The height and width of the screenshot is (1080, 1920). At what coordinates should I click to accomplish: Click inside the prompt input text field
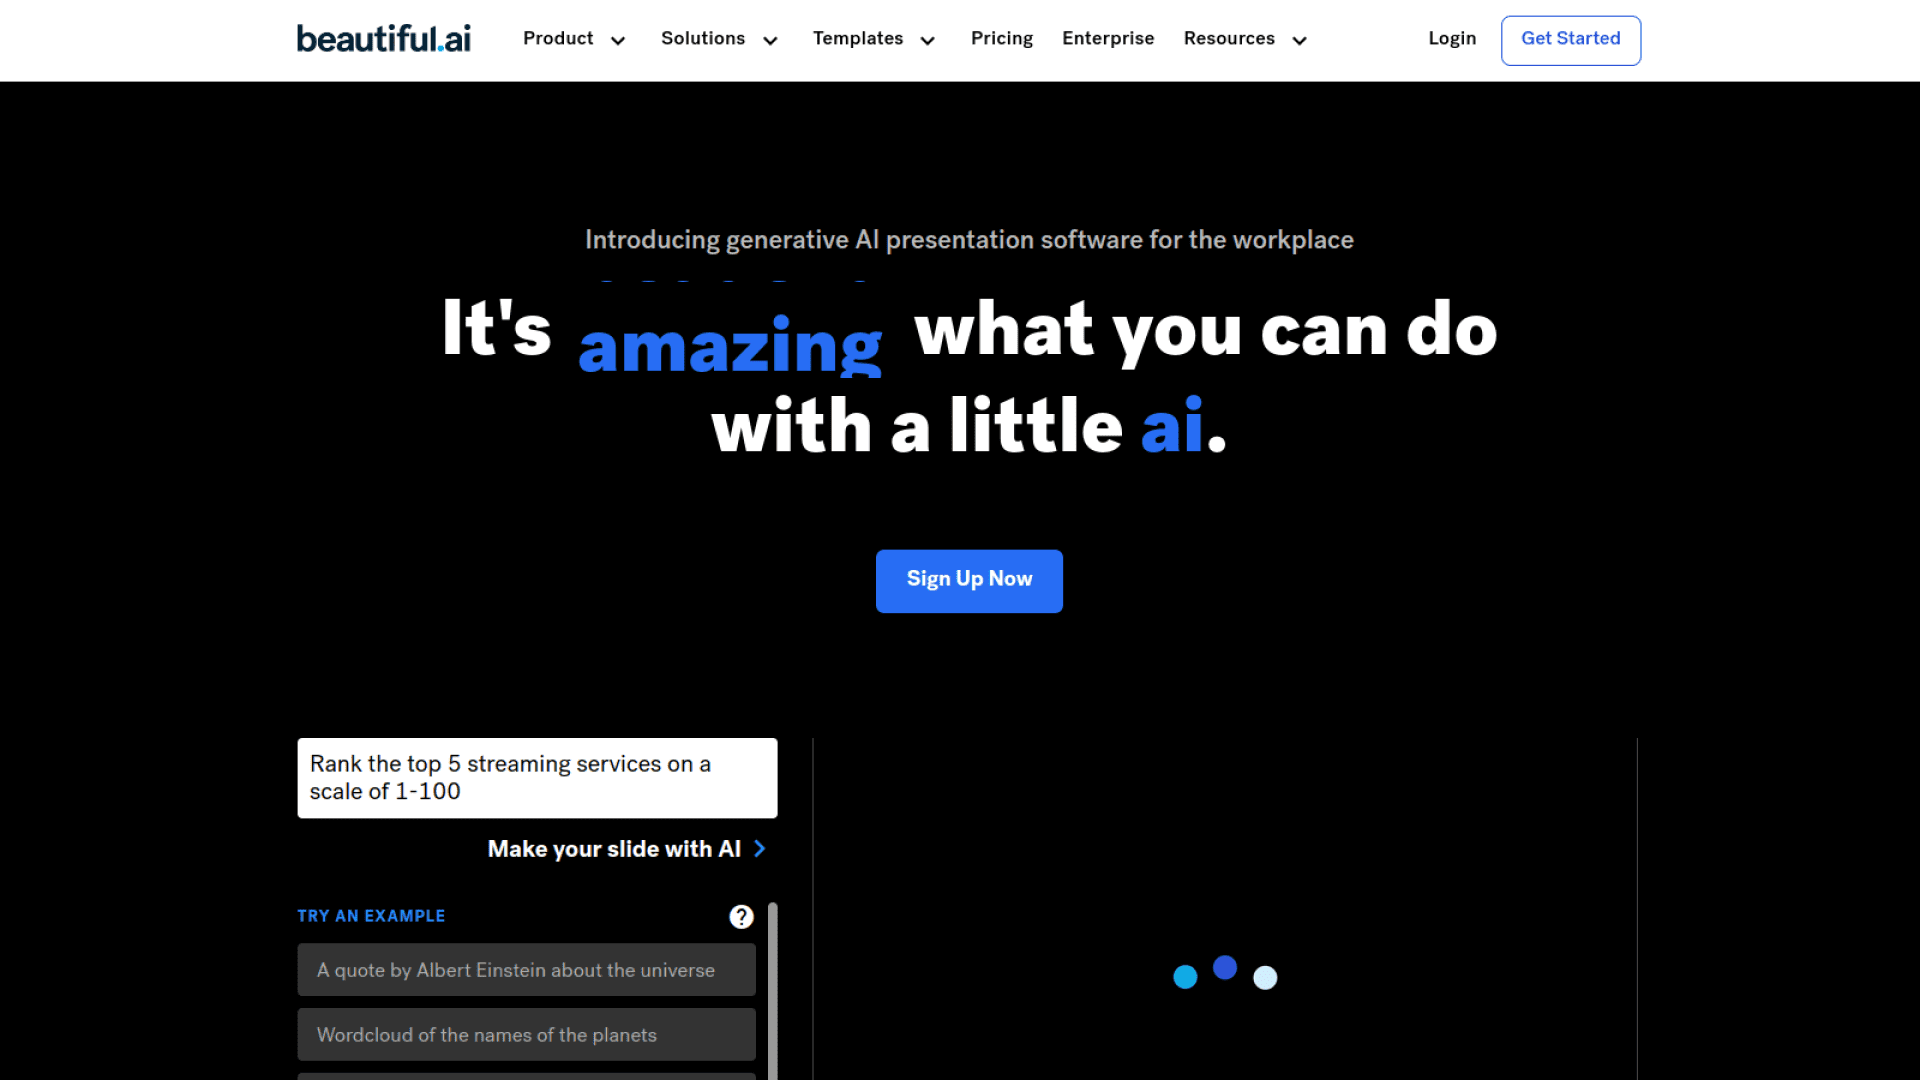tap(535, 777)
